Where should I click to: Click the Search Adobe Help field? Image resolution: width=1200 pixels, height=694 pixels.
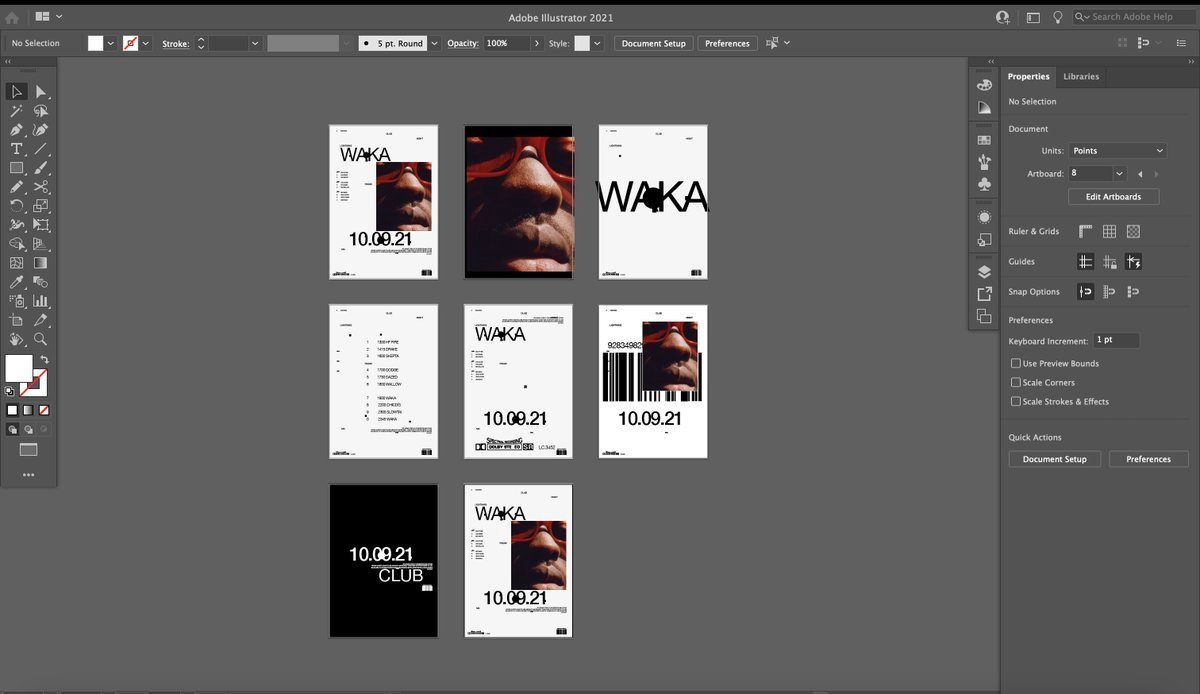1139,17
